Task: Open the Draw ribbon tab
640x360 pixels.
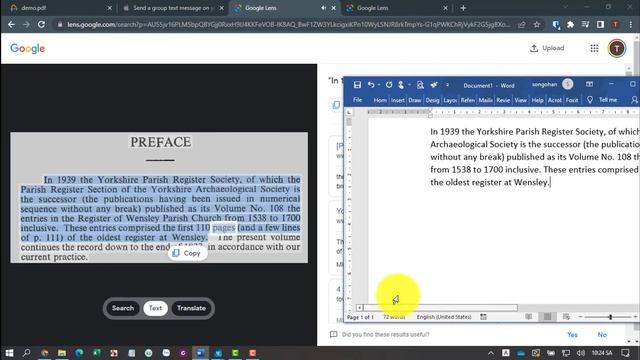Action: [415, 100]
